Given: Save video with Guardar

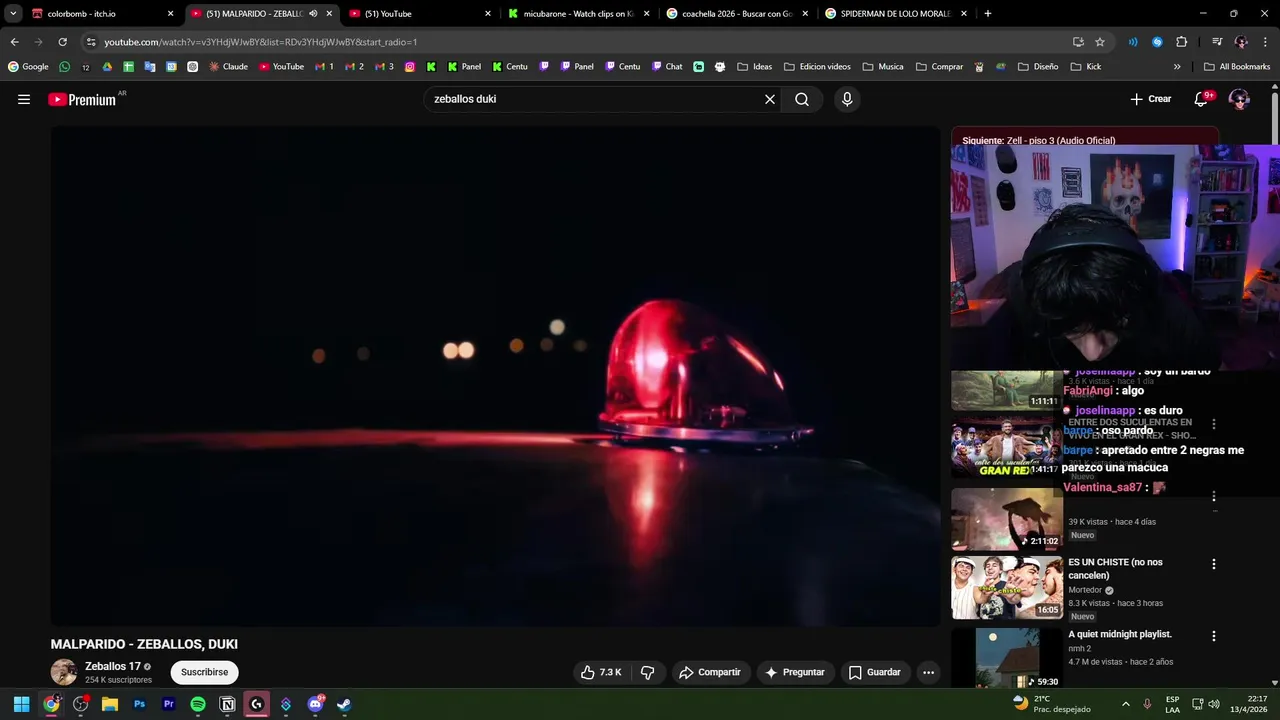Looking at the screenshot, I should coord(875,672).
